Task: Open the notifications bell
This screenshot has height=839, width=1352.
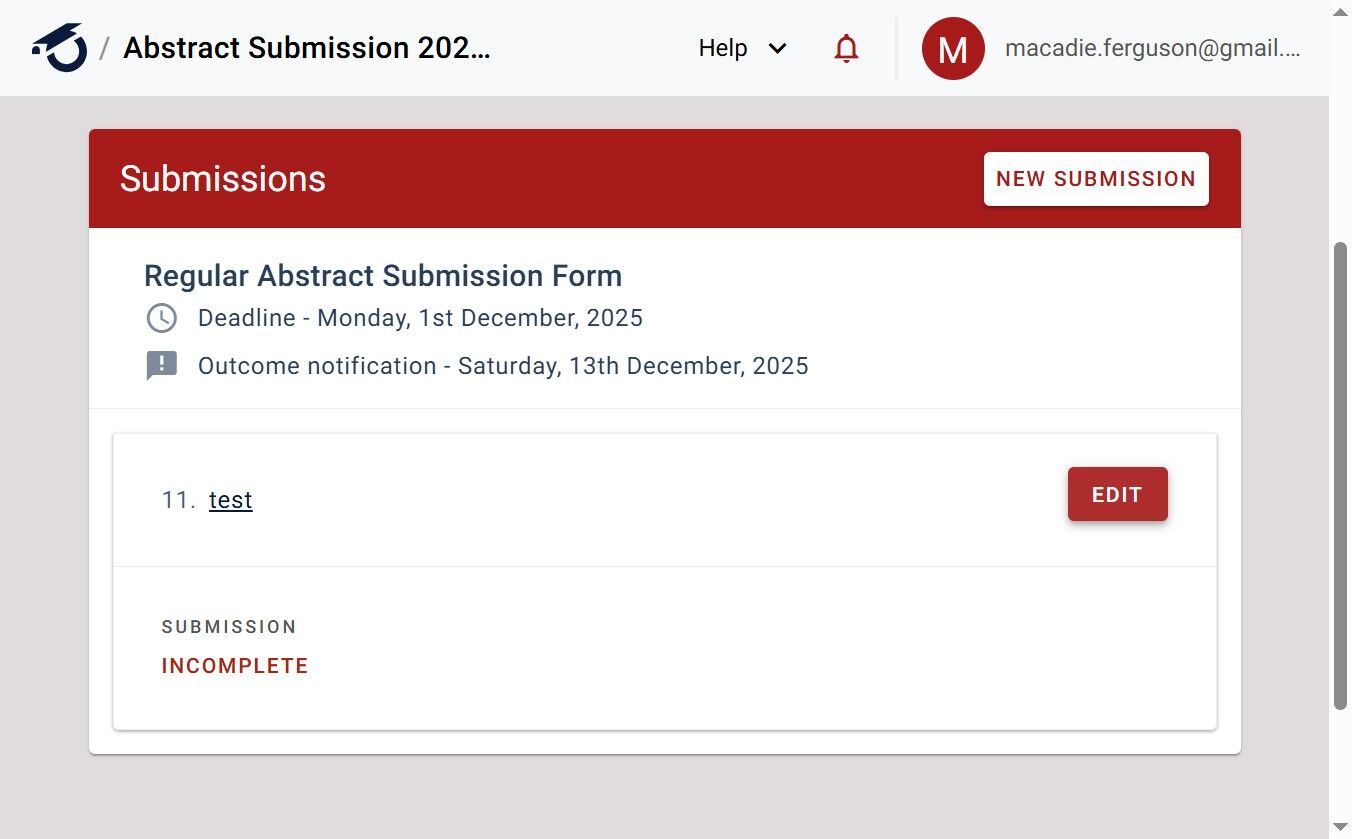Action: click(x=846, y=48)
